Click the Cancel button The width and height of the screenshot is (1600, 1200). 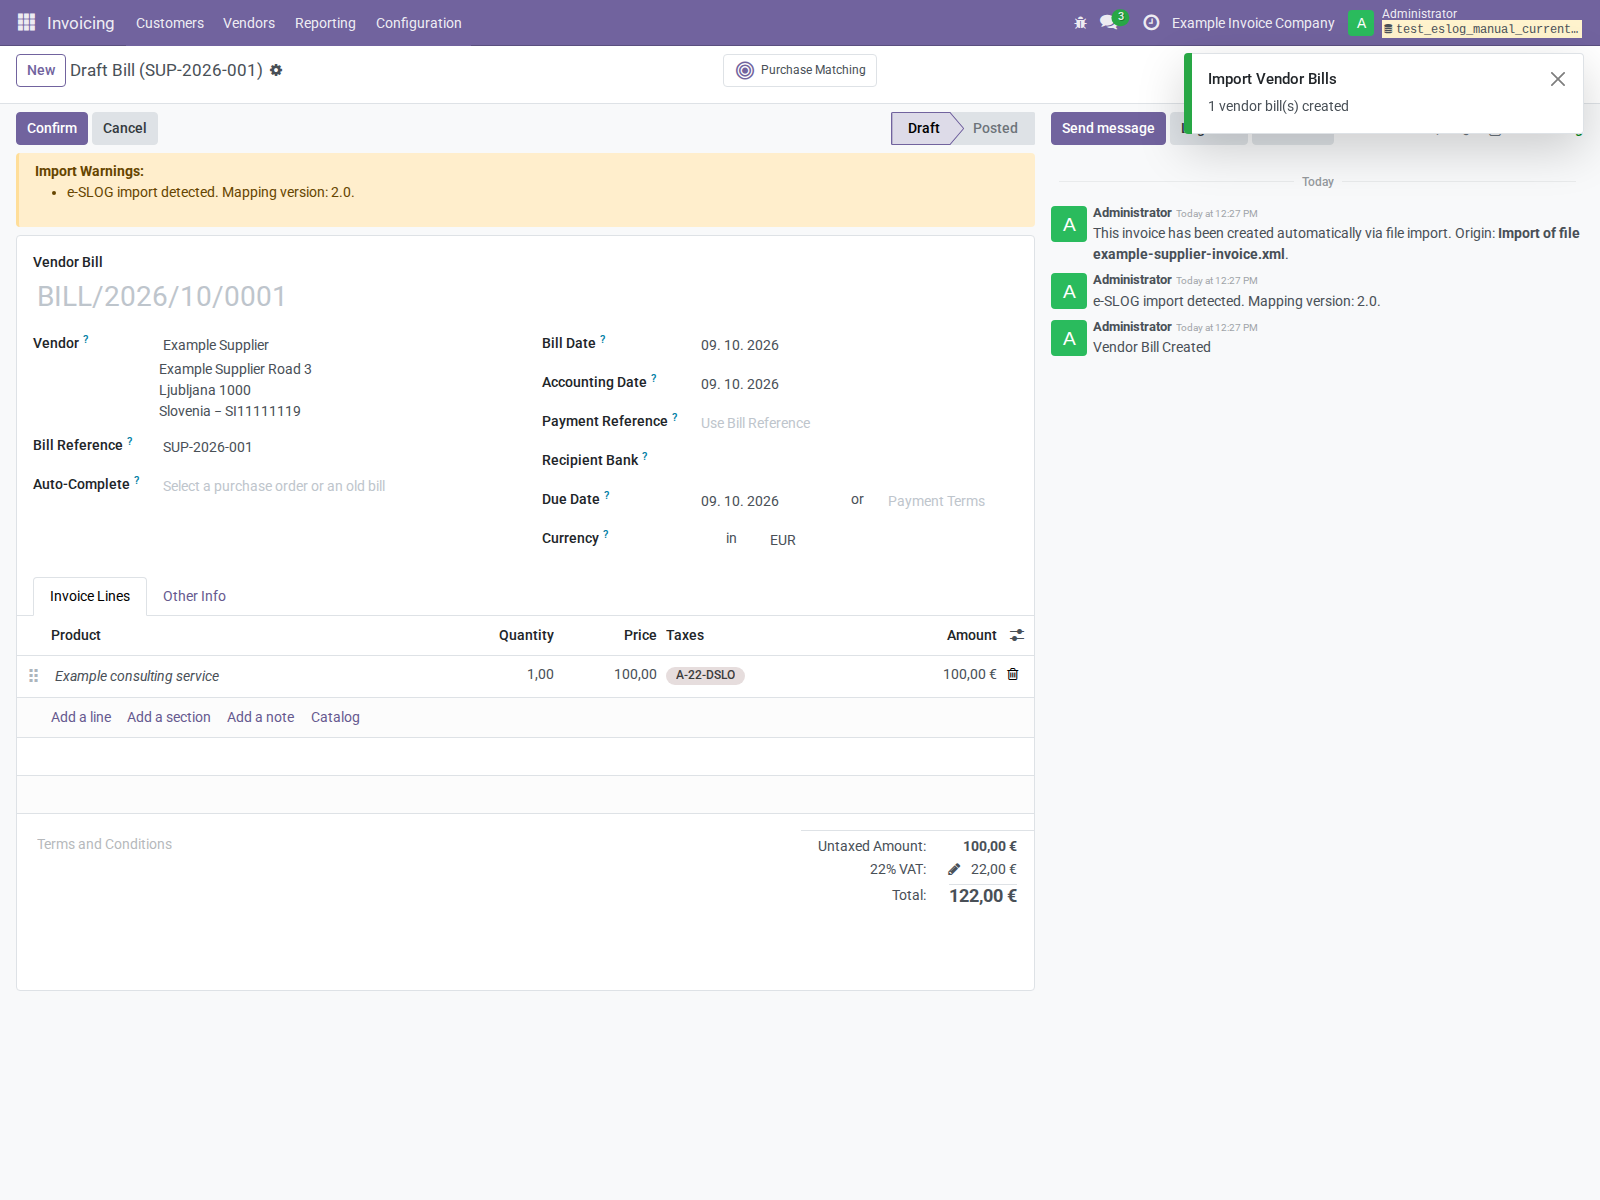click(124, 128)
